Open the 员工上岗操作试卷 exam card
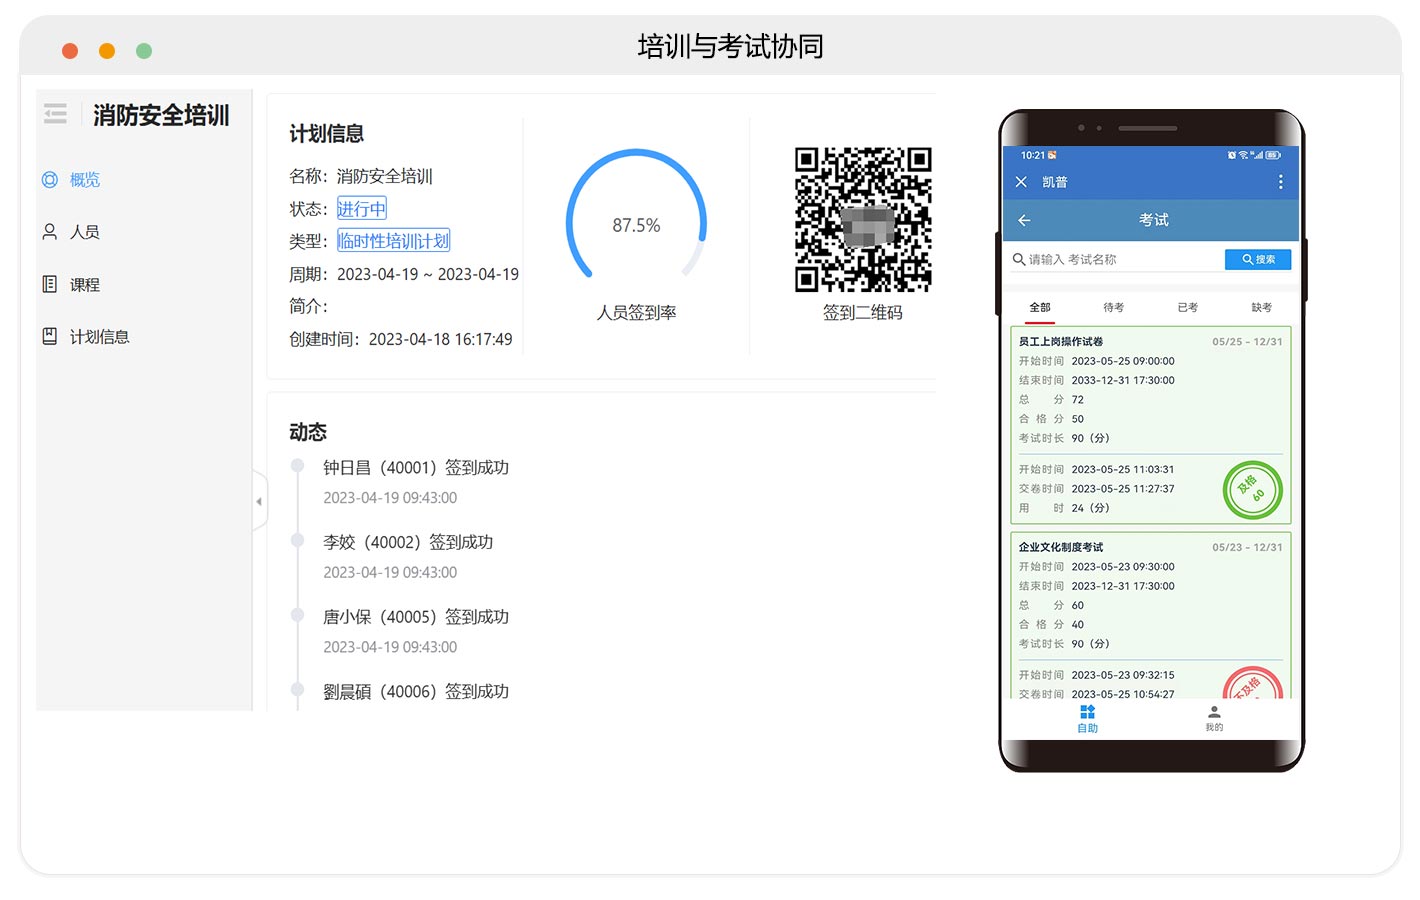Screen dimensions: 1420x900 [1150, 425]
